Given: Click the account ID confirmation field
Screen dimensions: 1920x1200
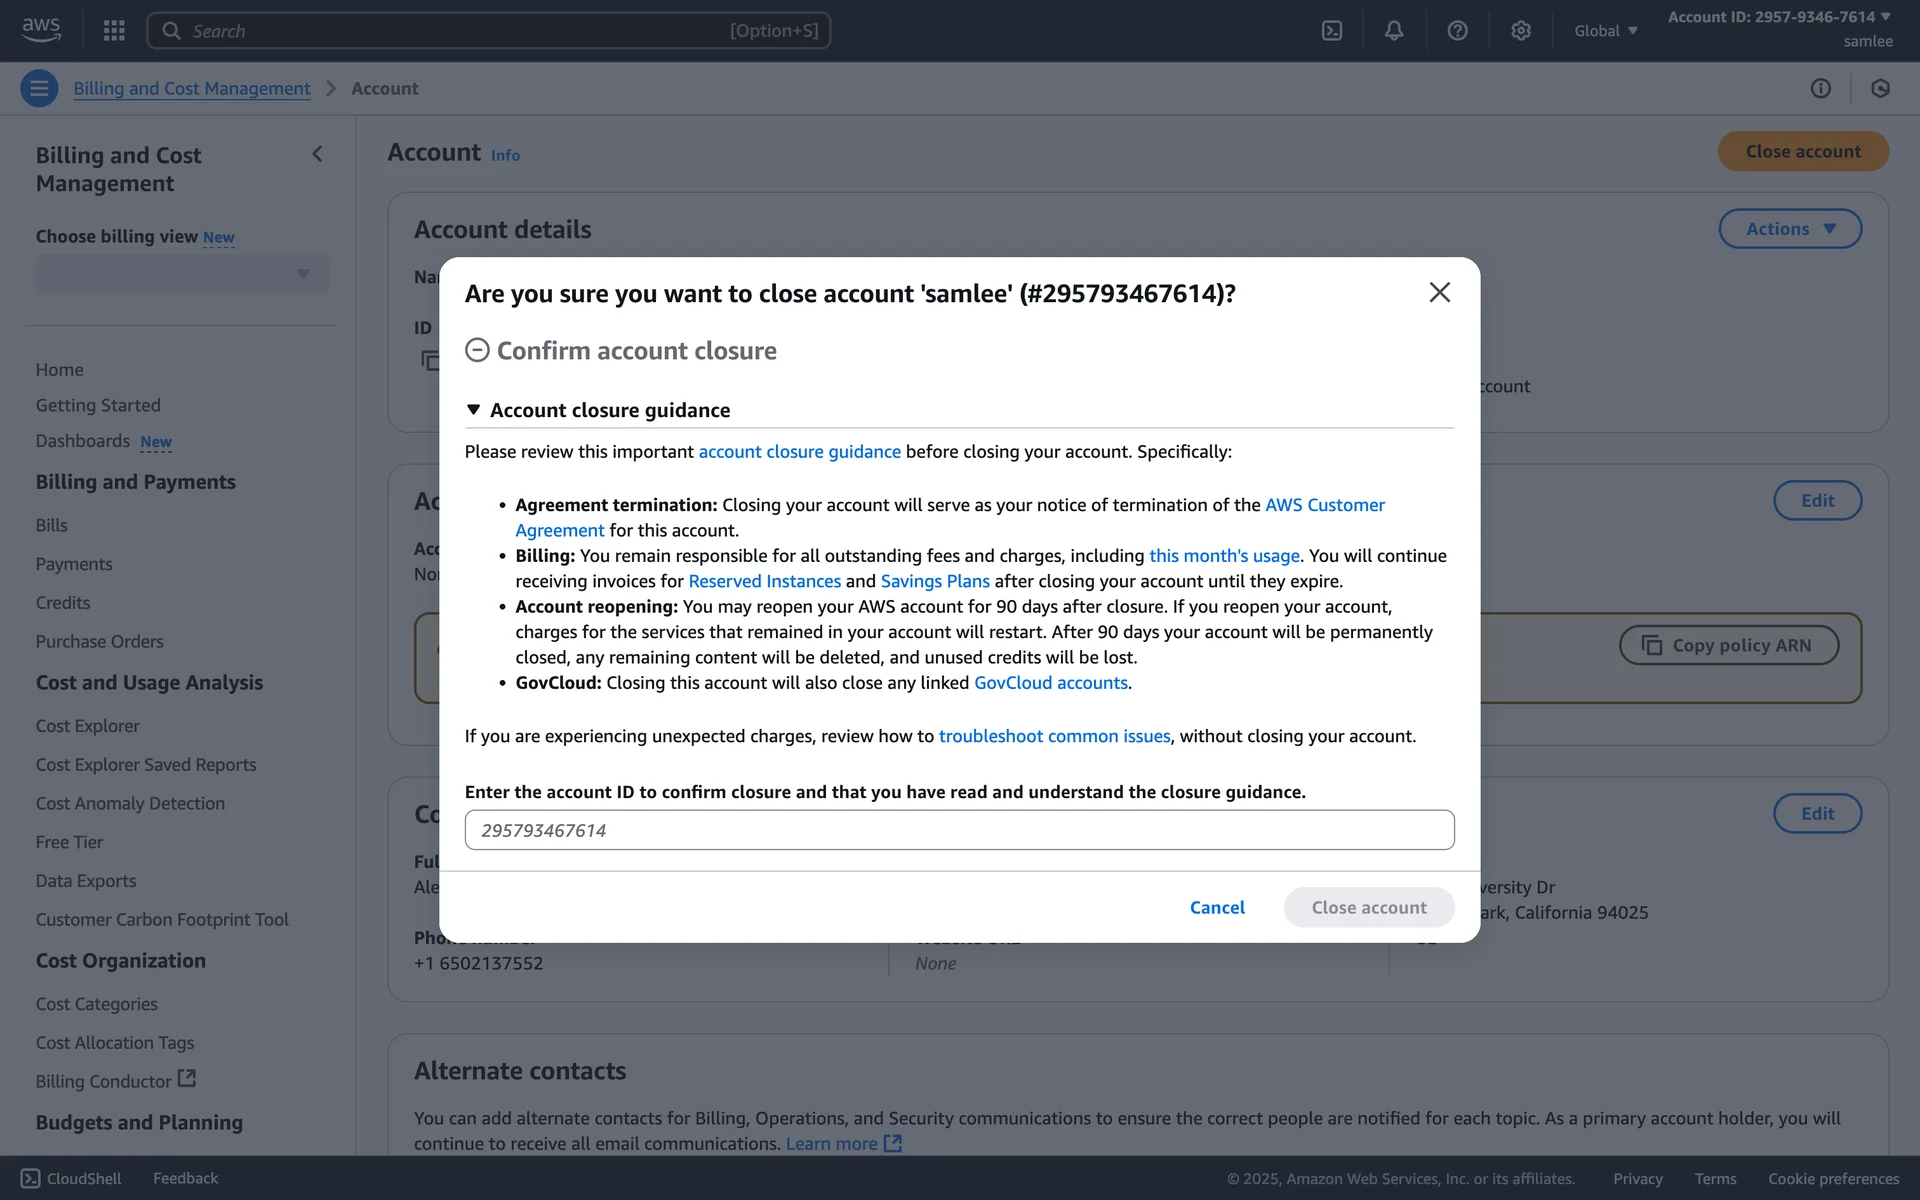Looking at the screenshot, I should 959,830.
